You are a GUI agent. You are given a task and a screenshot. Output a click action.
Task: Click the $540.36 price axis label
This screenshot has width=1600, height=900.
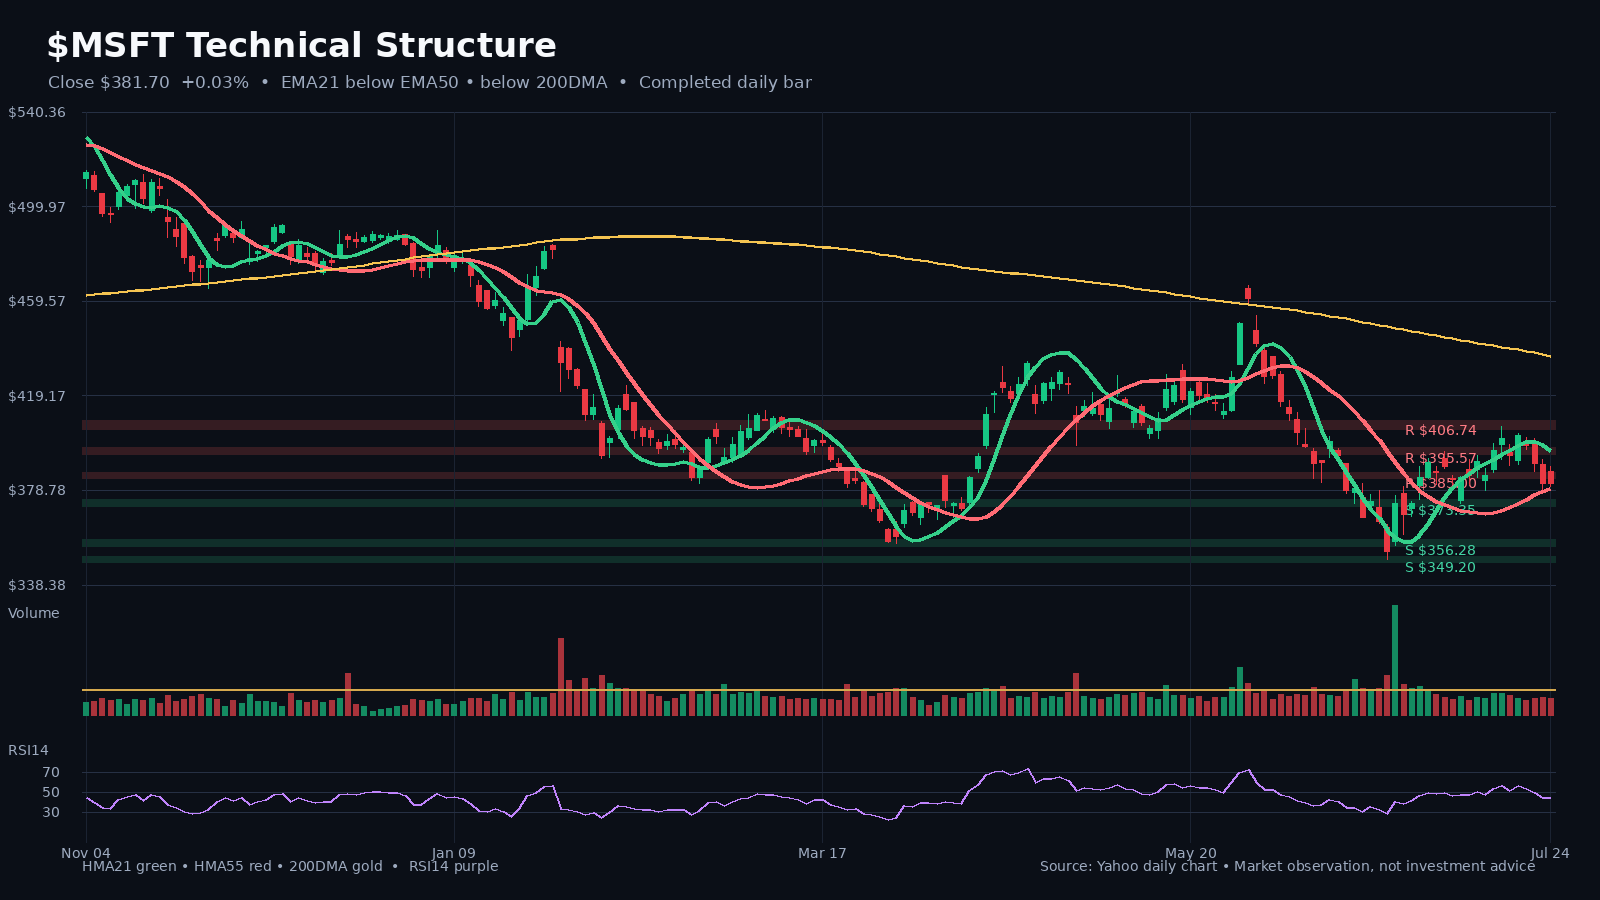pyautogui.click(x=37, y=112)
